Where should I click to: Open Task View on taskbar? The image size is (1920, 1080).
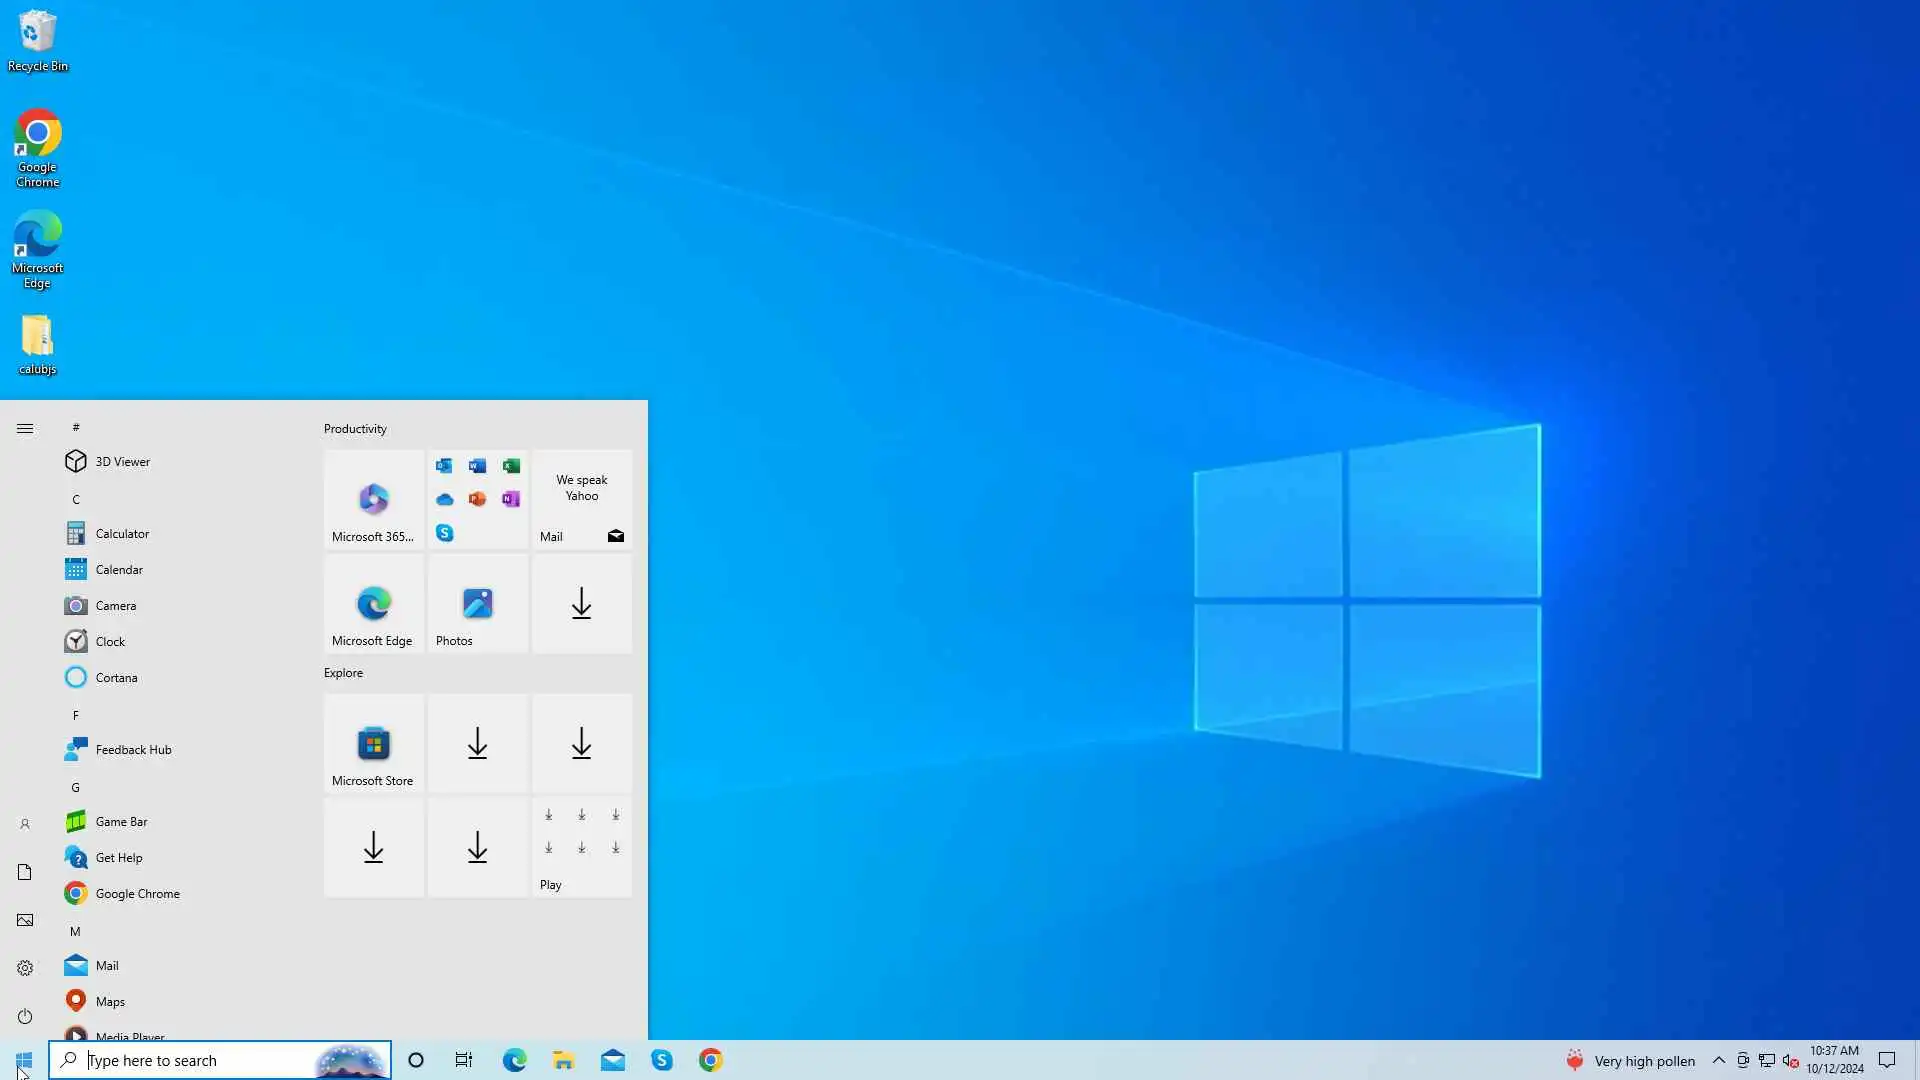point(464,1060)
